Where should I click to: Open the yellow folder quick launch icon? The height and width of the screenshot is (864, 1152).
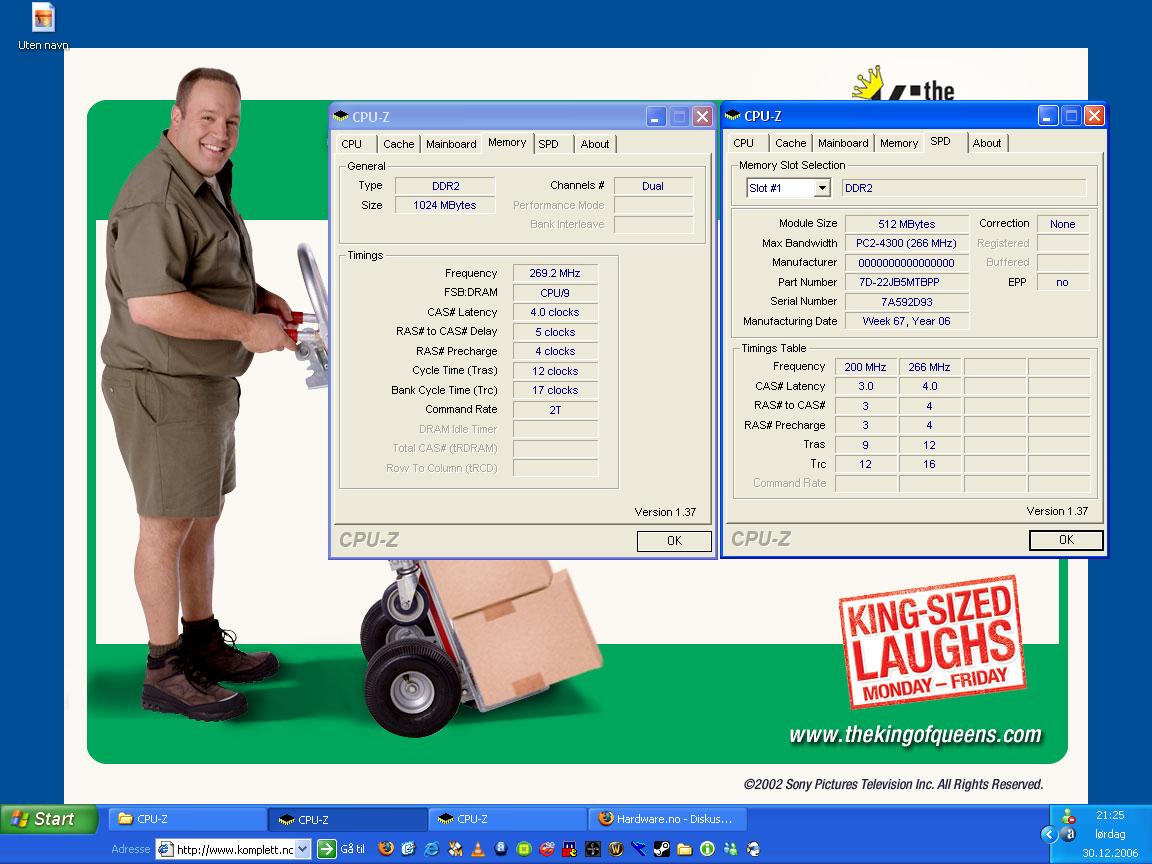click(685, 849)
